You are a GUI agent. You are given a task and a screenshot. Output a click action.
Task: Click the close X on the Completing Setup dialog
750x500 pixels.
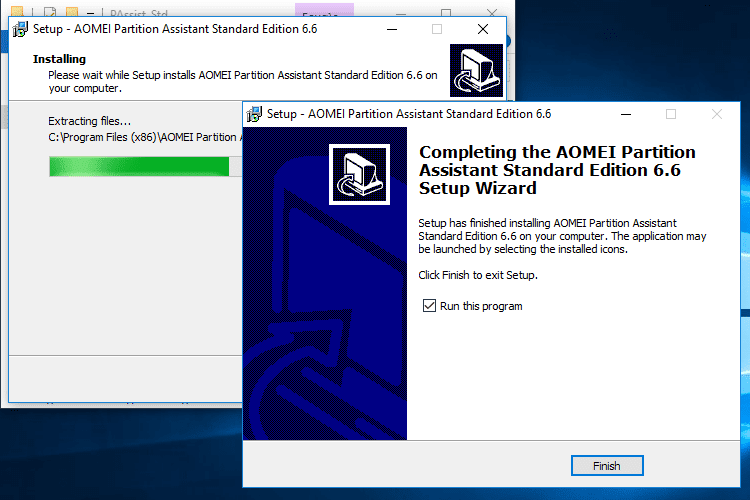pos(716,114)
